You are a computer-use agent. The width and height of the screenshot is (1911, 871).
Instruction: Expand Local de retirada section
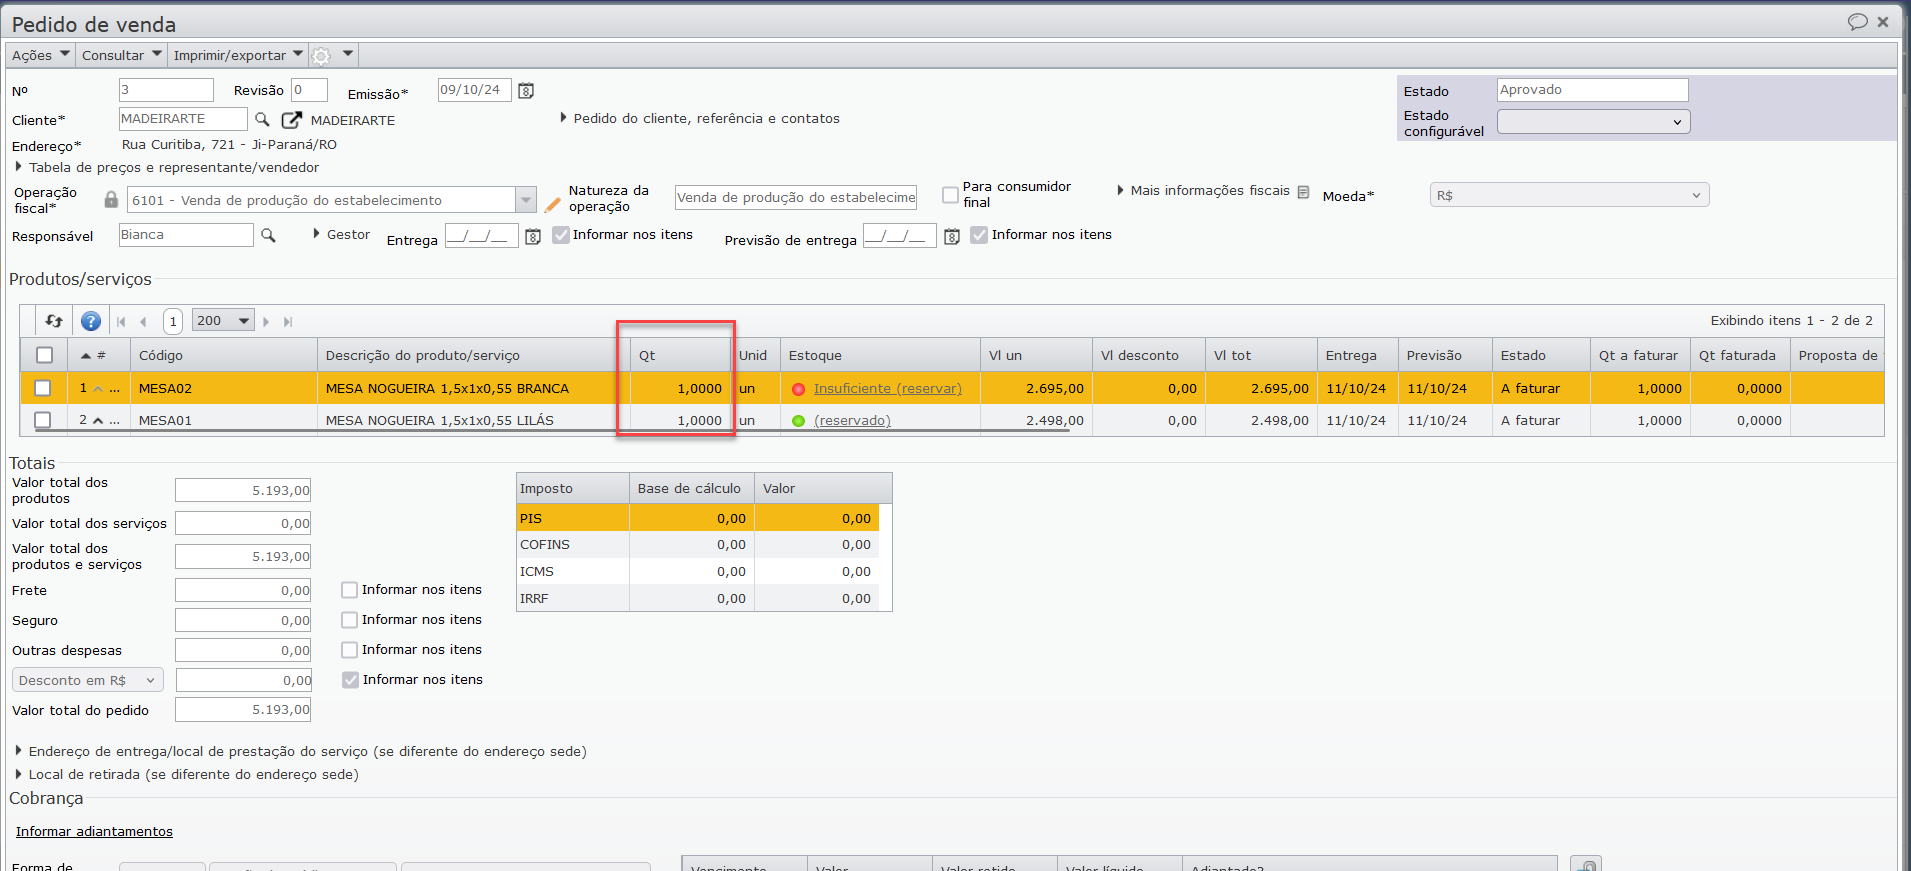tap(187, 774)
